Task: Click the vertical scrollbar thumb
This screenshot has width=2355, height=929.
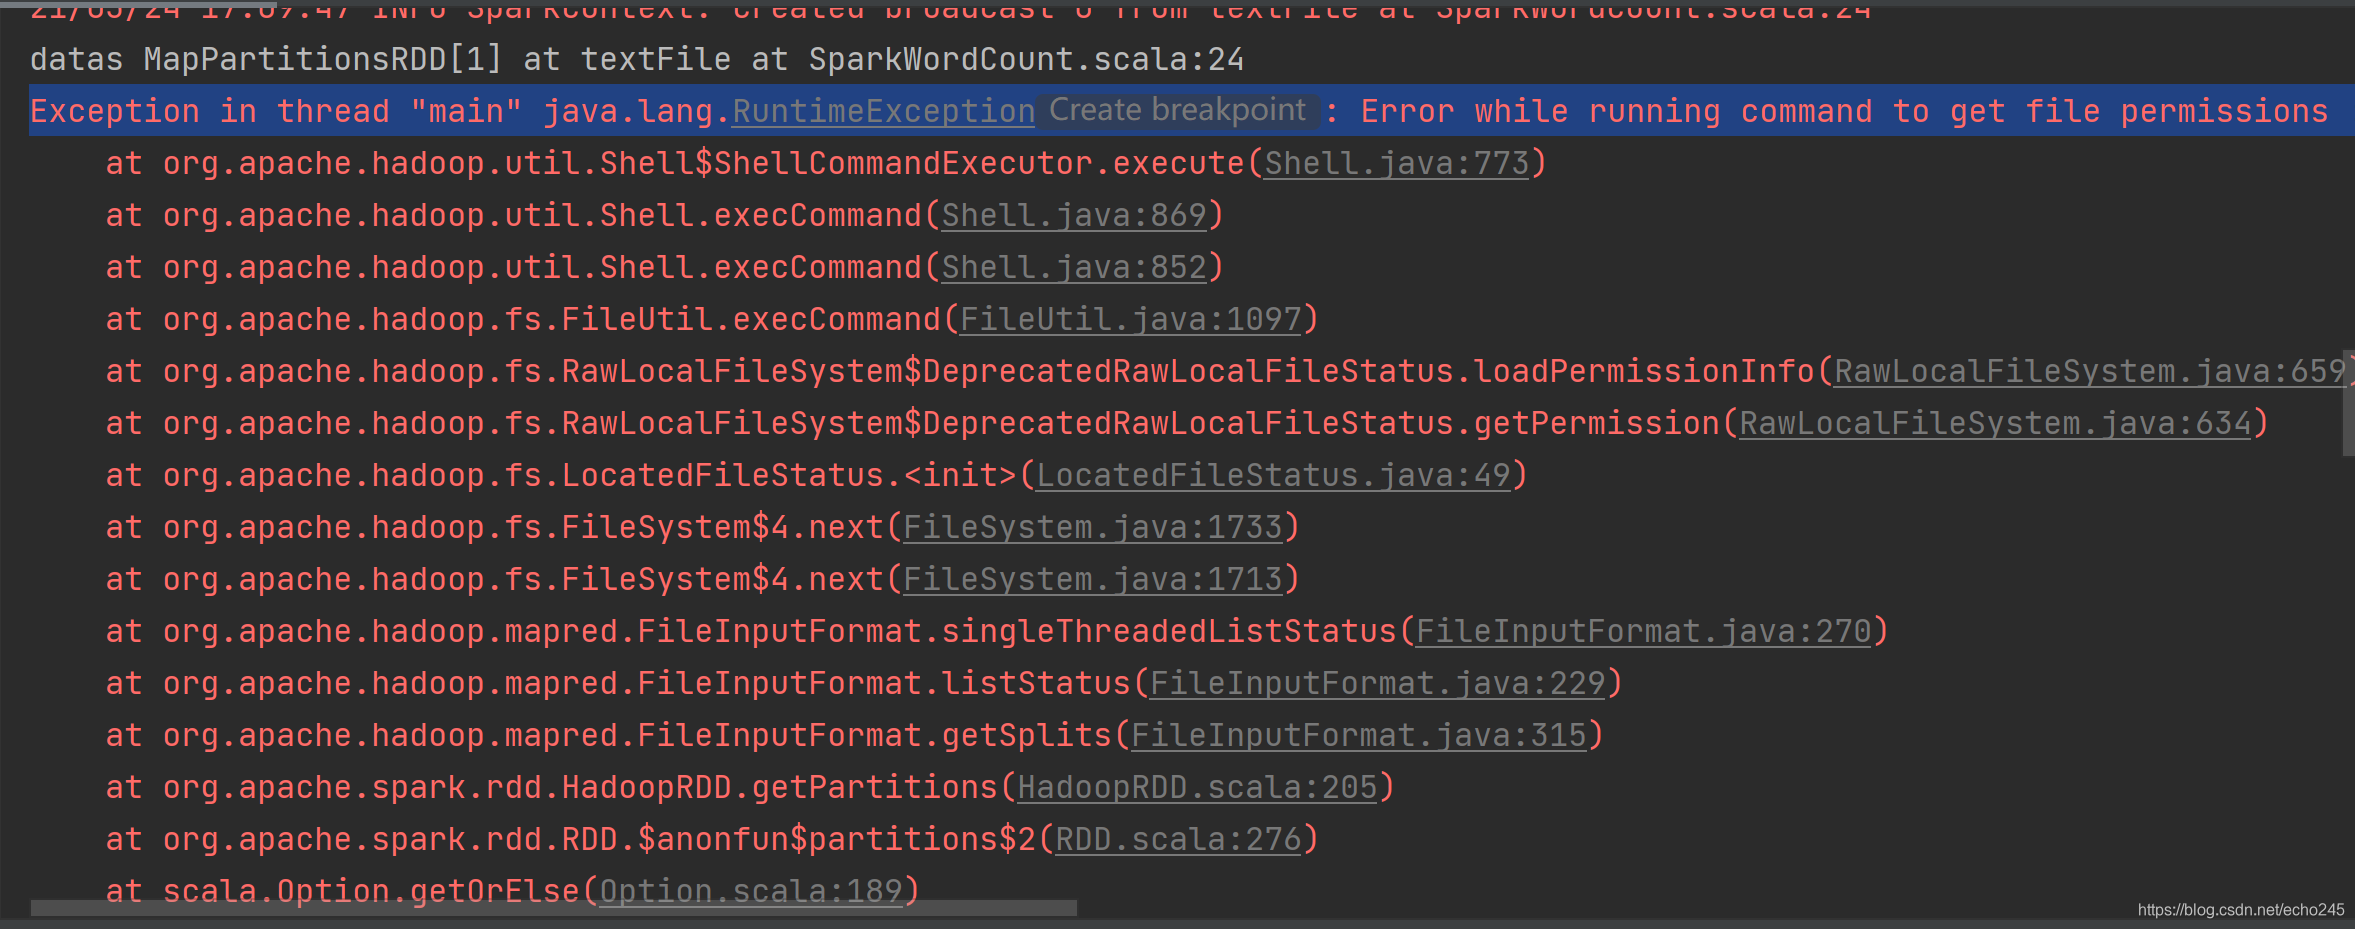Action: (x=2348, y=403)
